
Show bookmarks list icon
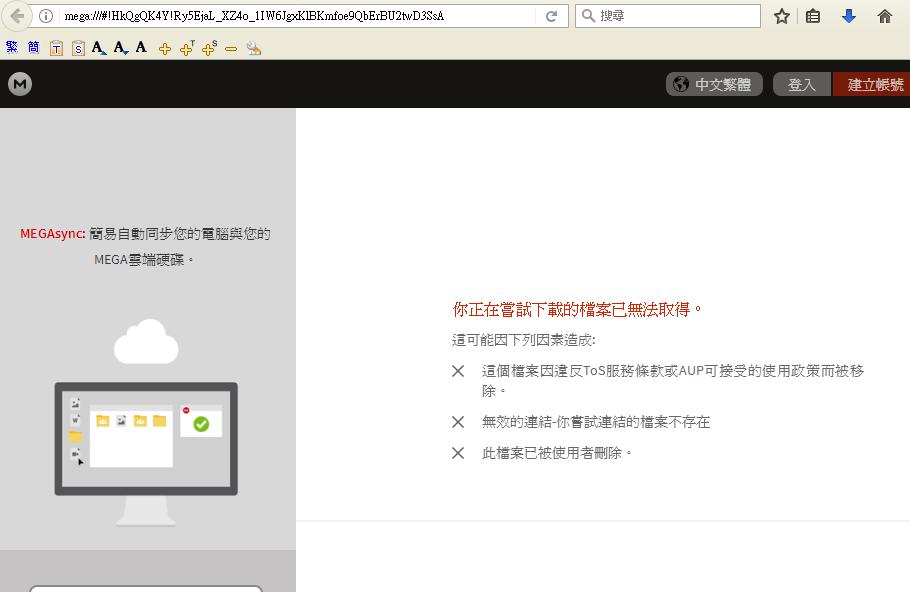[x=813, y=16]
